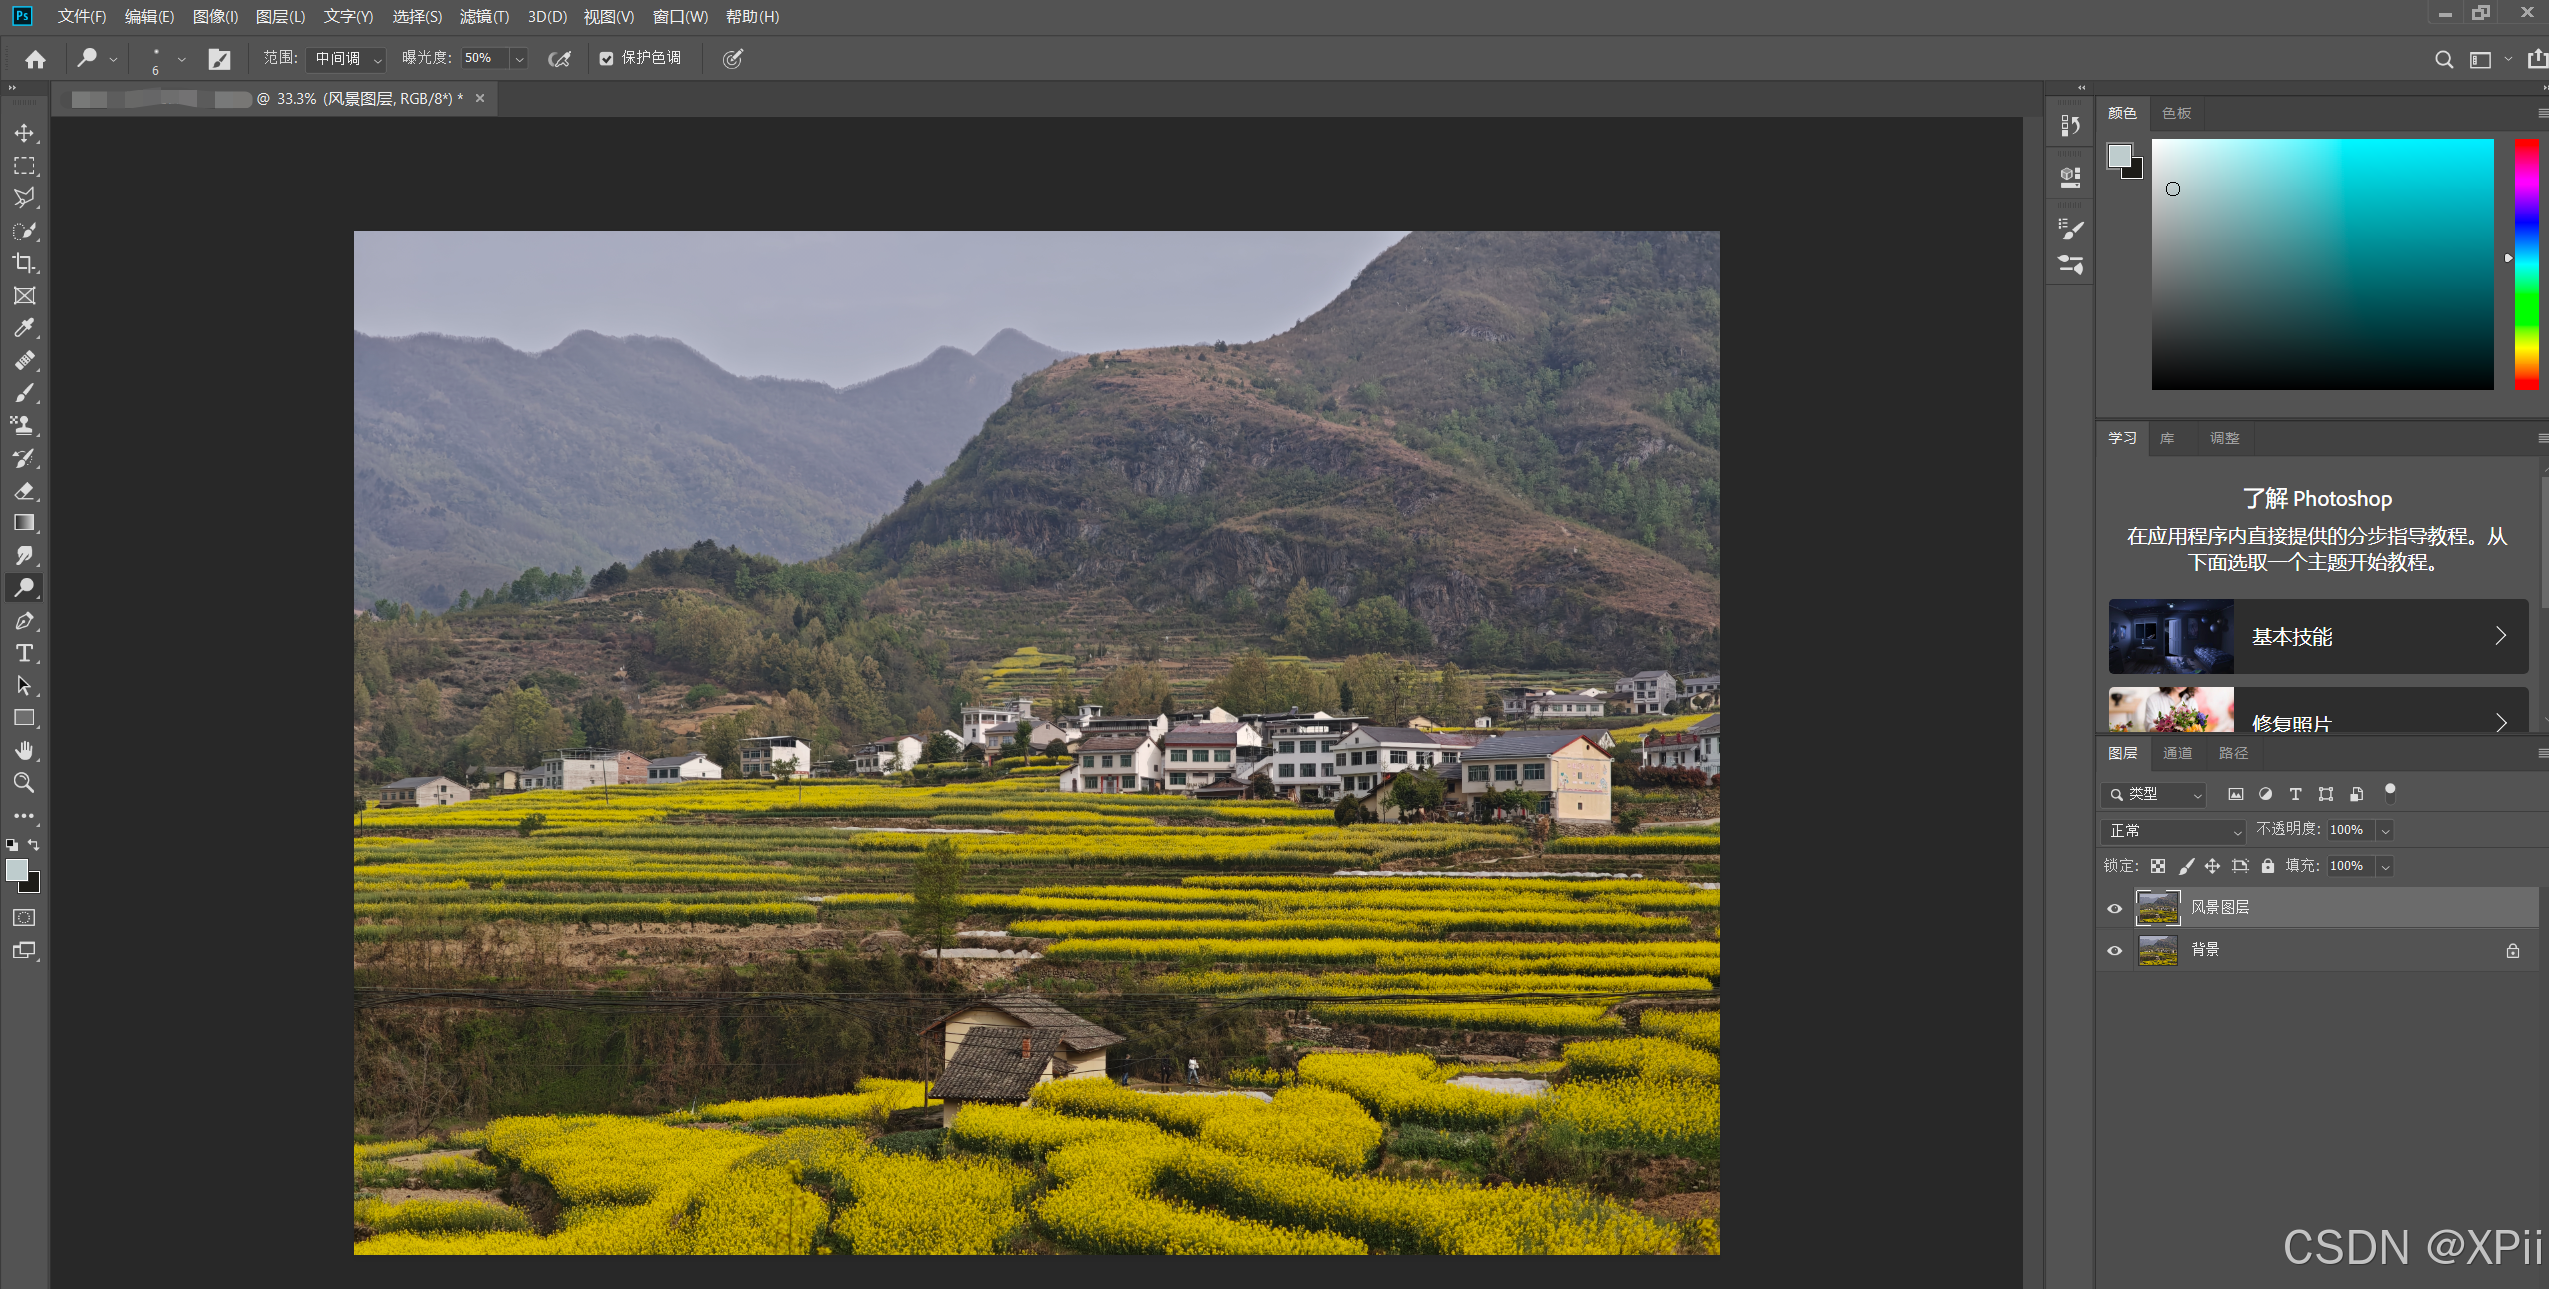The image size is (2549, 1289).
Task: Select the Pen tool
Action: click(x=24, y=621)
